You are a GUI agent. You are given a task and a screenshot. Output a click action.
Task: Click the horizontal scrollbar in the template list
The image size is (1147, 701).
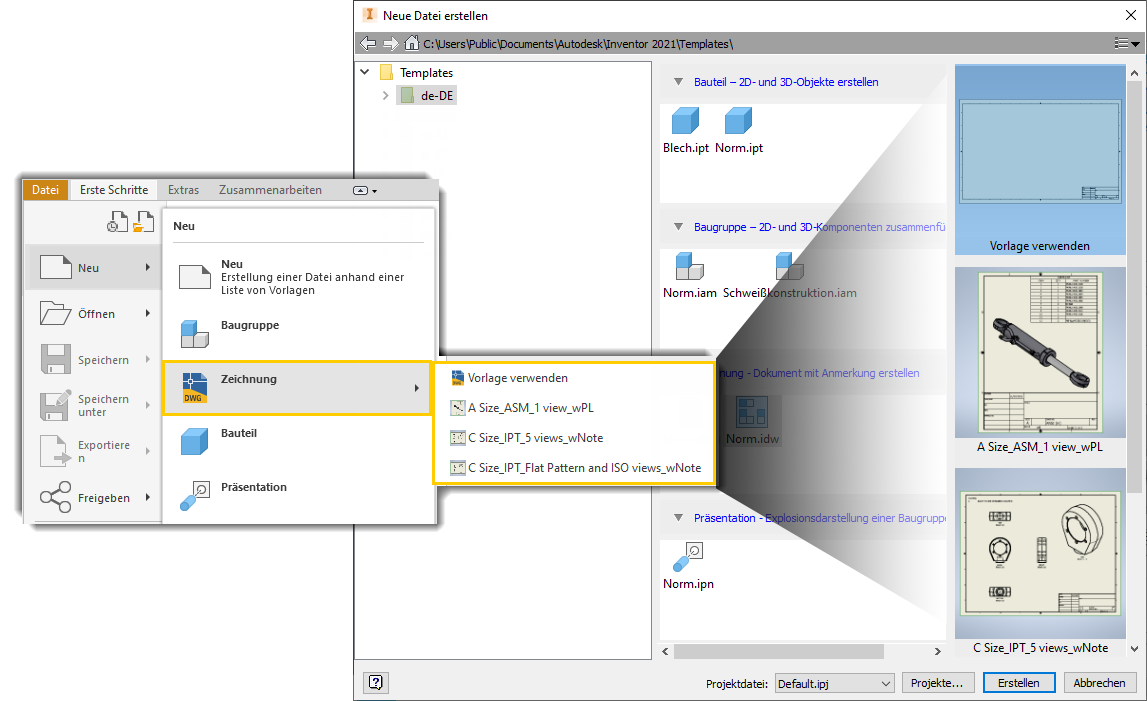click(x=778, y=651)
